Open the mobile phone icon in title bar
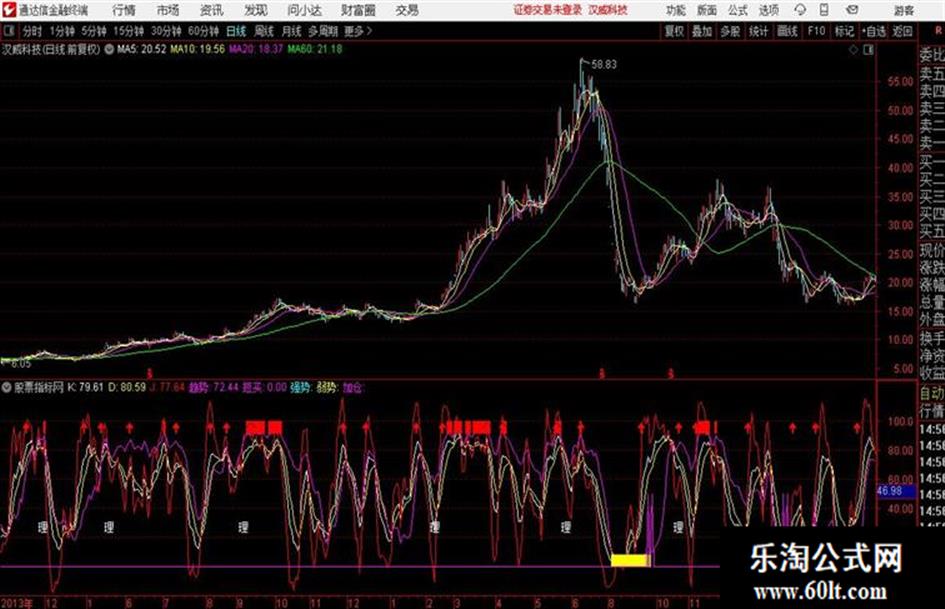Screen dimensions: 945x609 pos(824,10)
